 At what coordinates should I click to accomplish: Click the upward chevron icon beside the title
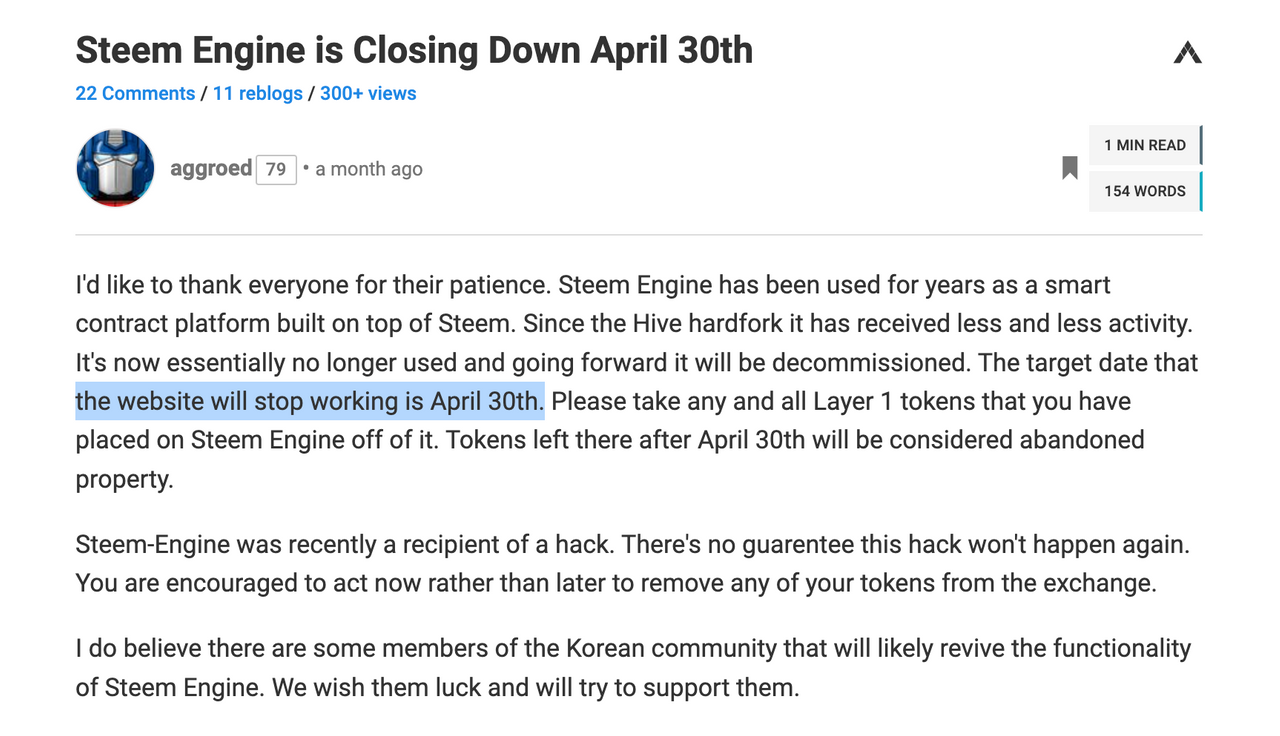coord(1187,53)
